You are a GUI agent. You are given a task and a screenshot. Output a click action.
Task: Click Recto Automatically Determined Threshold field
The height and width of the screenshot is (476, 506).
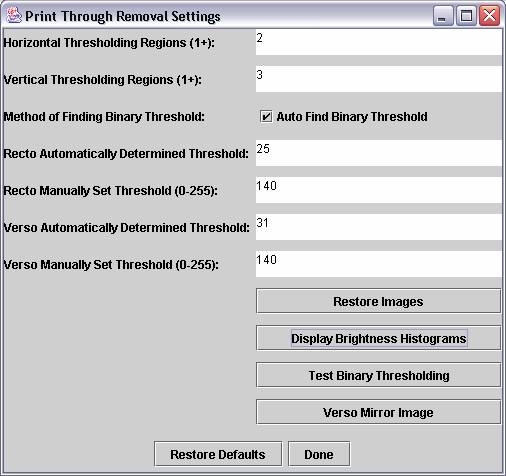(379, 153)
